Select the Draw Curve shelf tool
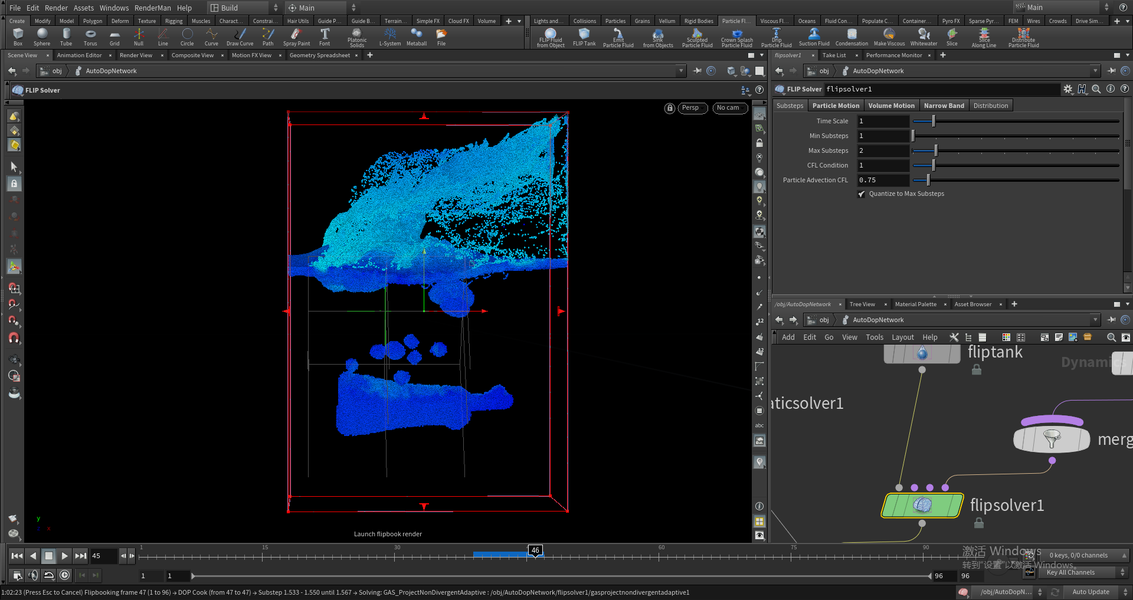Image resolution: width=1133 pixels, height=600 pixels. [x=240, y=37]
